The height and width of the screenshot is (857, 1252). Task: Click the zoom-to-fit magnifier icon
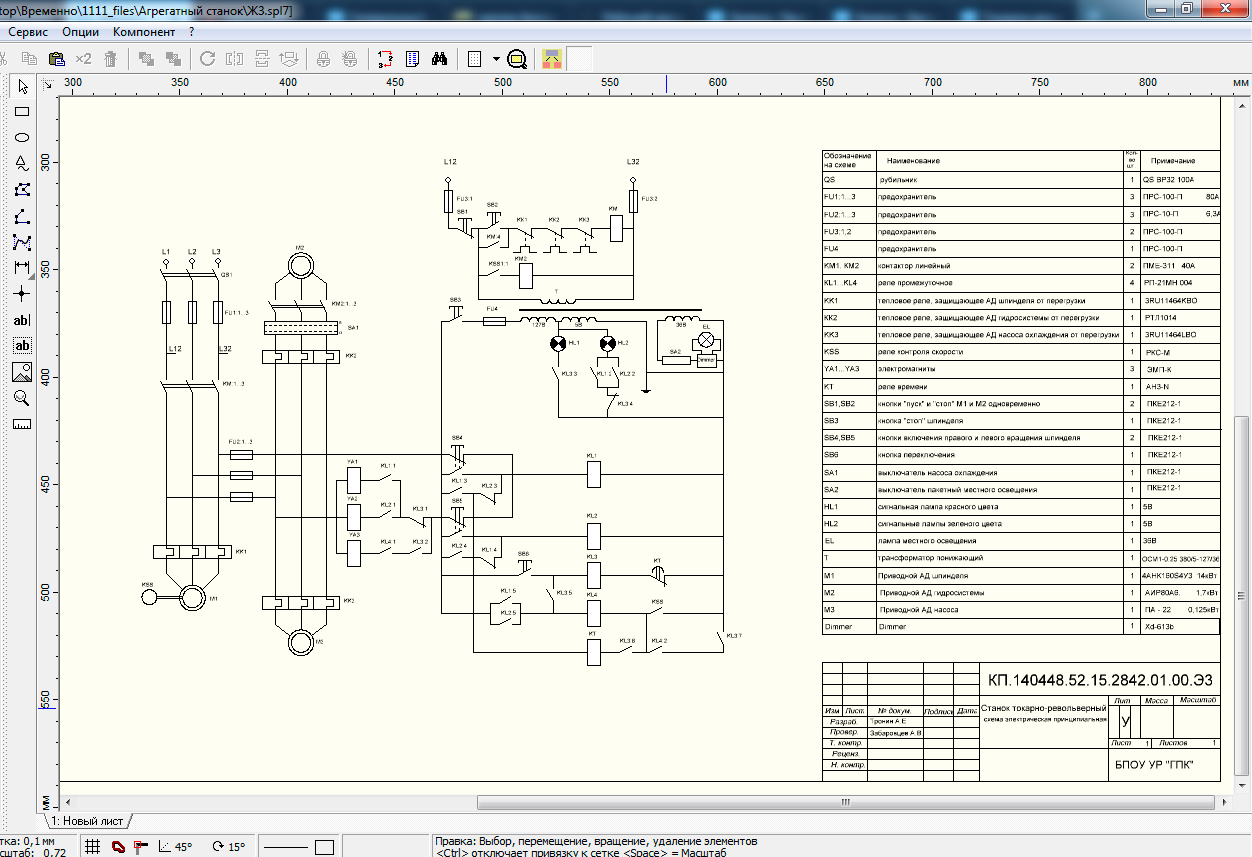(517, 58)
